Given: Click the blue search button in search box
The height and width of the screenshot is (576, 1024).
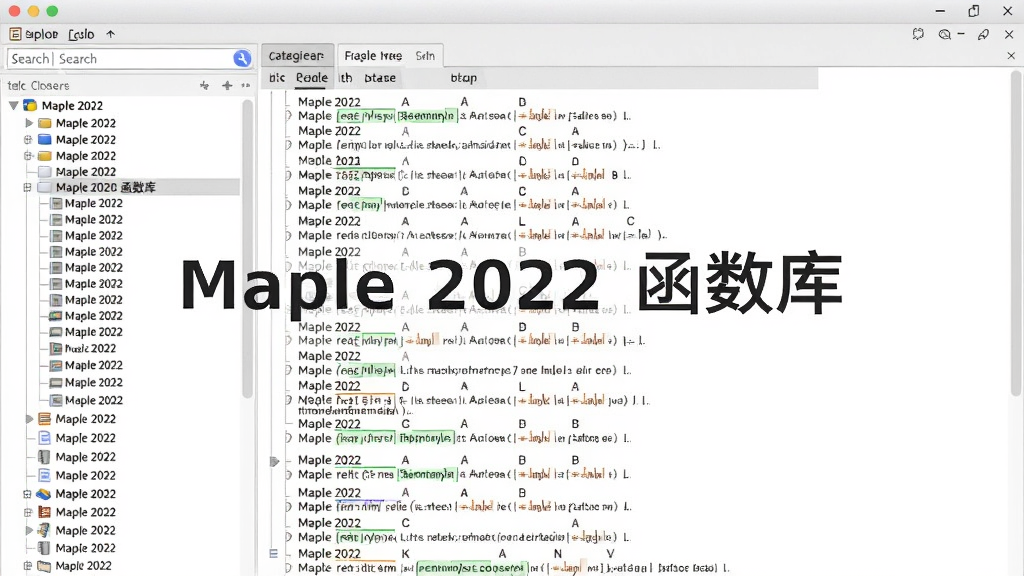Looking at the screenshot, I should [x=242, y=59].
